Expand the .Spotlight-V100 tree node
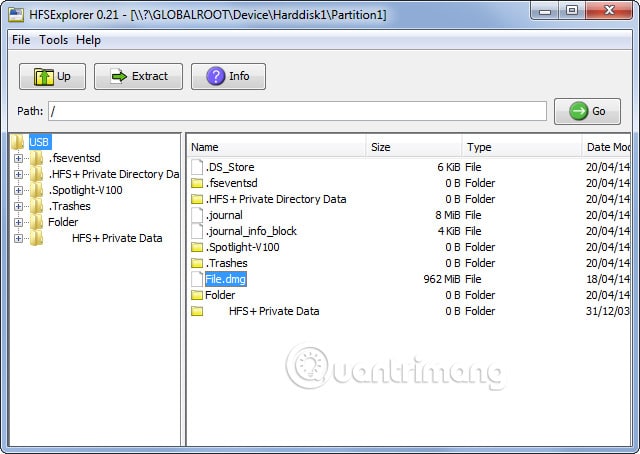 (18, 190)
